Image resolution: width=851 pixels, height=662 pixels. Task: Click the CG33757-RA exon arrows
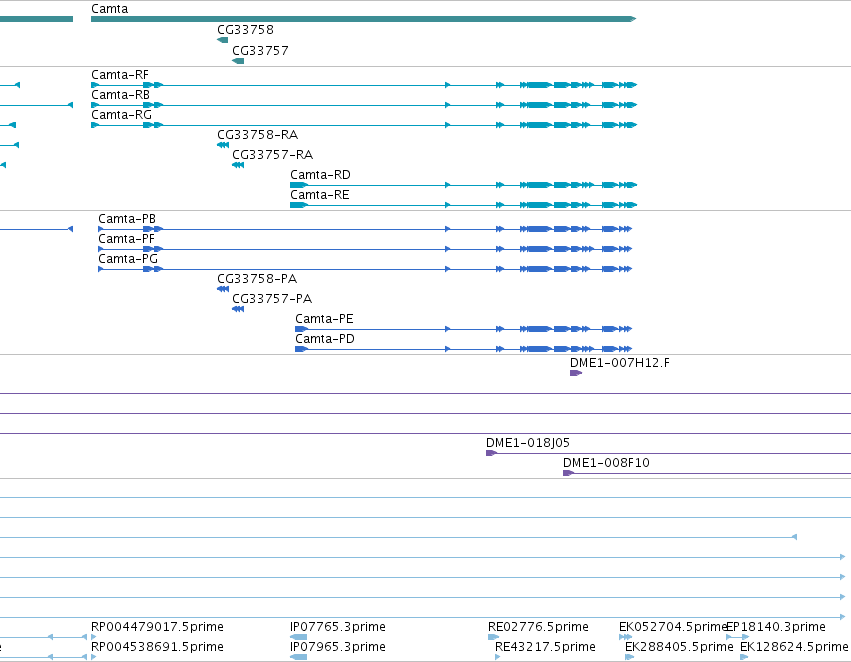(238, 165)
